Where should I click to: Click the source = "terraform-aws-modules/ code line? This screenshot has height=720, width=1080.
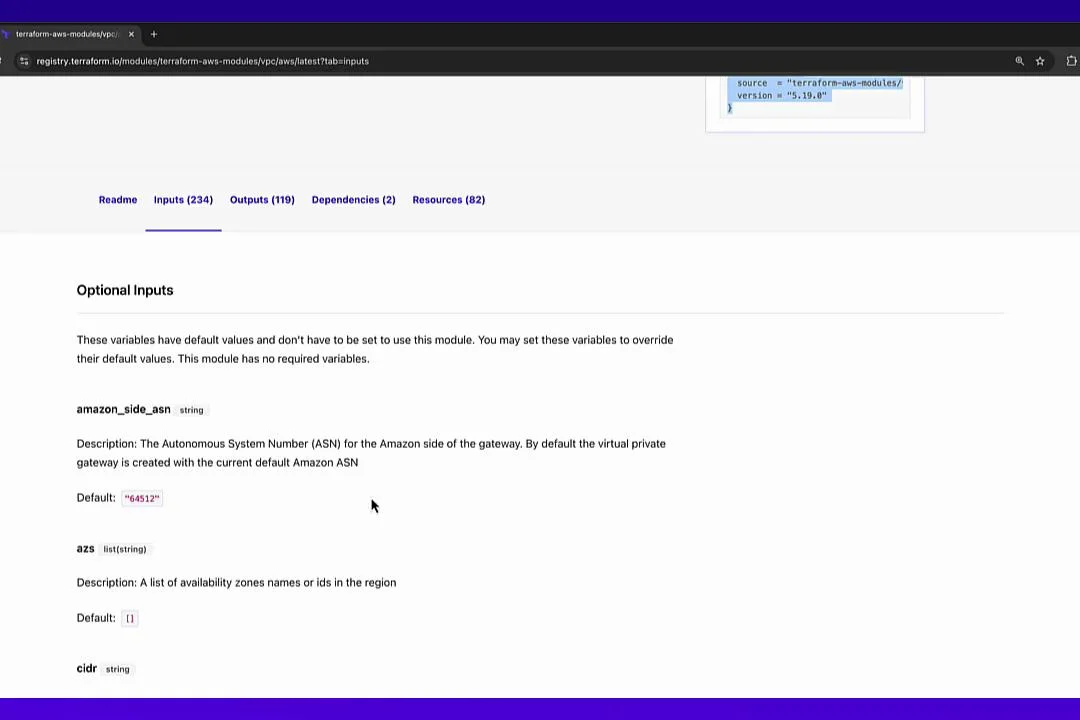819,83
